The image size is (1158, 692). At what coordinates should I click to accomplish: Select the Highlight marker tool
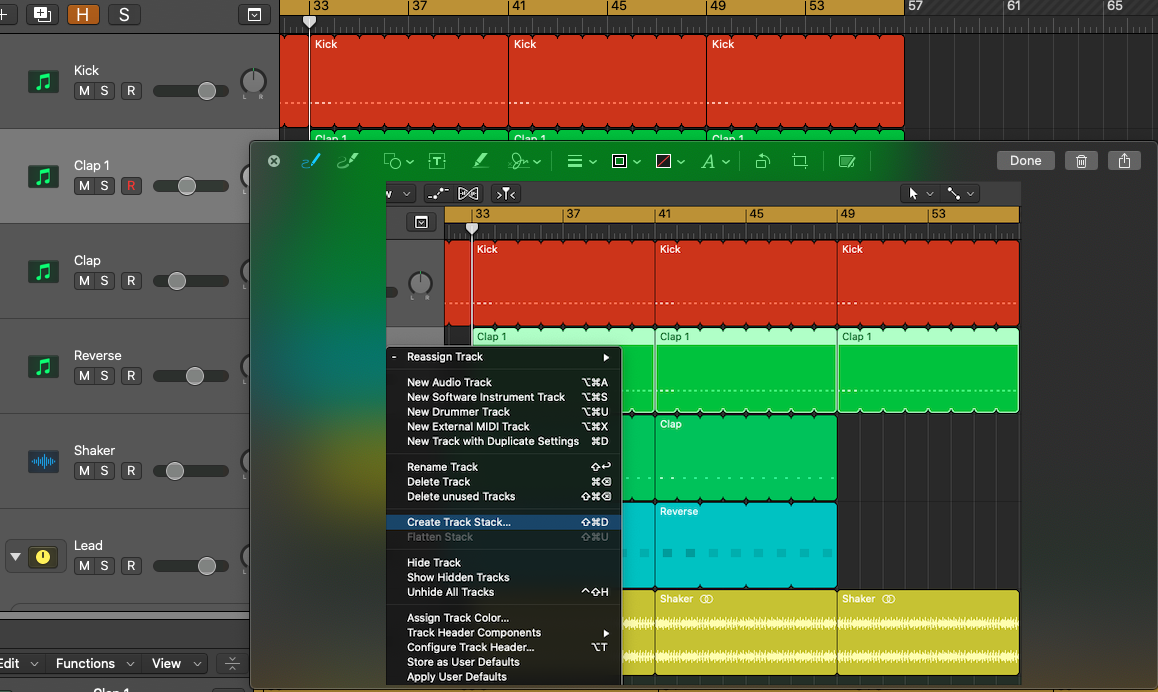tap(480, 161)
